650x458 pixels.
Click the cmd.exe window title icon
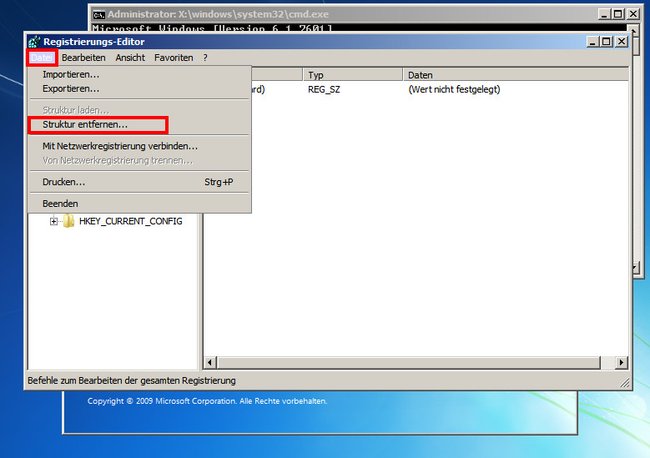point(99,15)
